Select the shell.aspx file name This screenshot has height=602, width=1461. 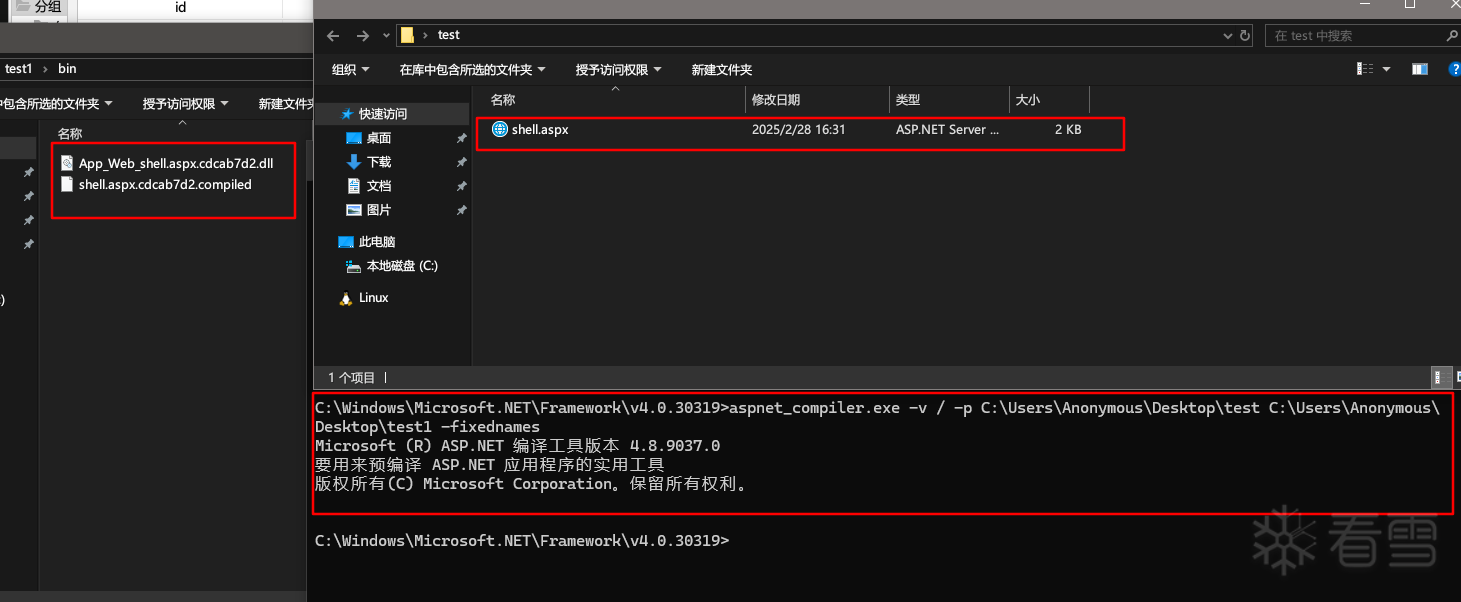click(540, 129)
